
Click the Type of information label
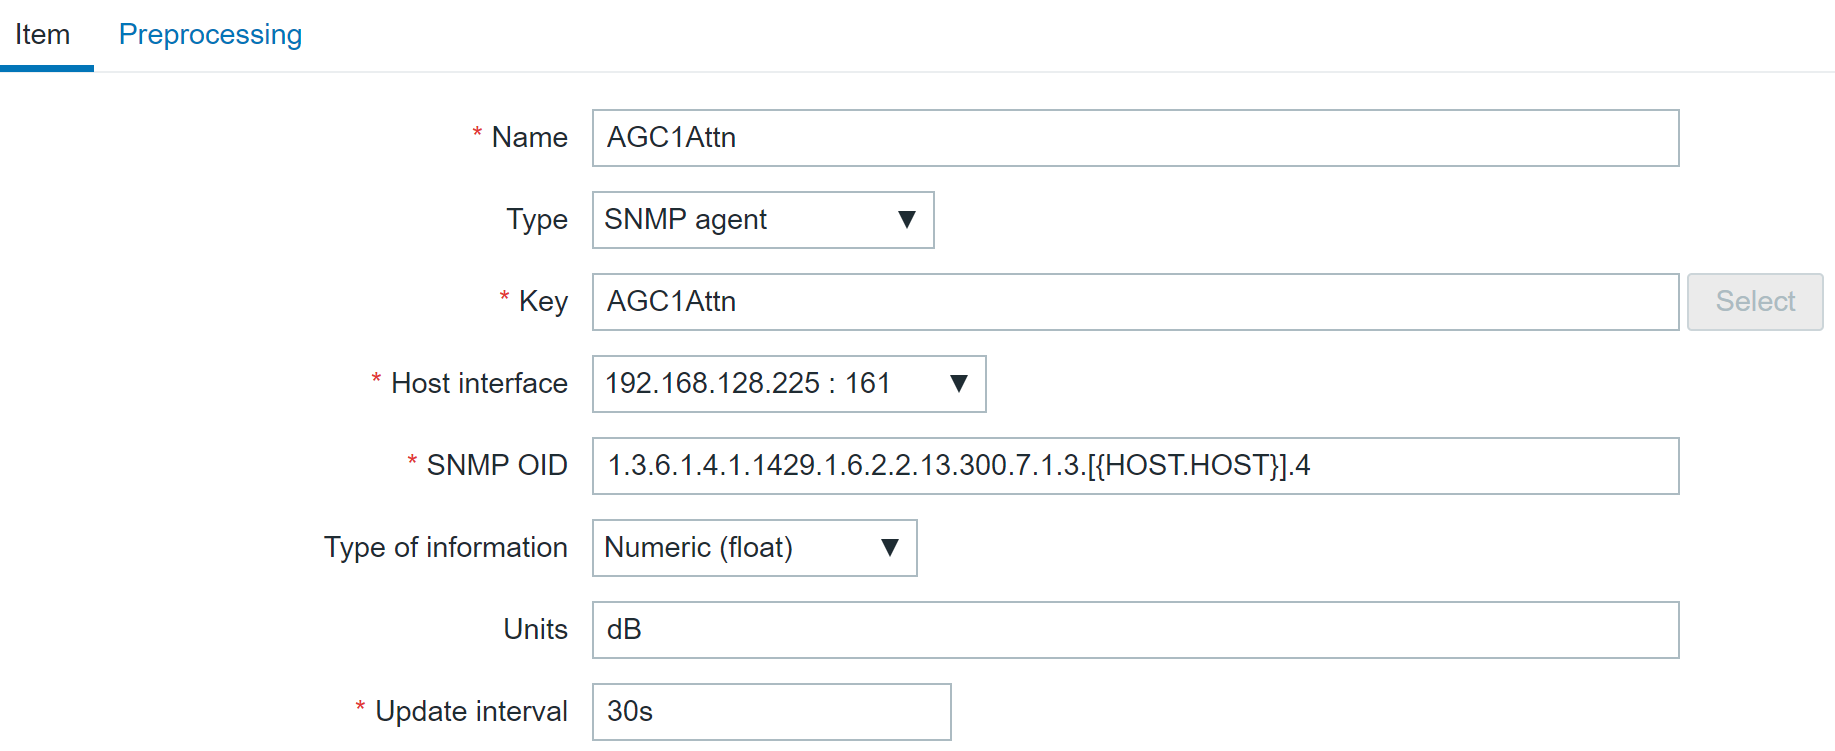tap(445, 548)
